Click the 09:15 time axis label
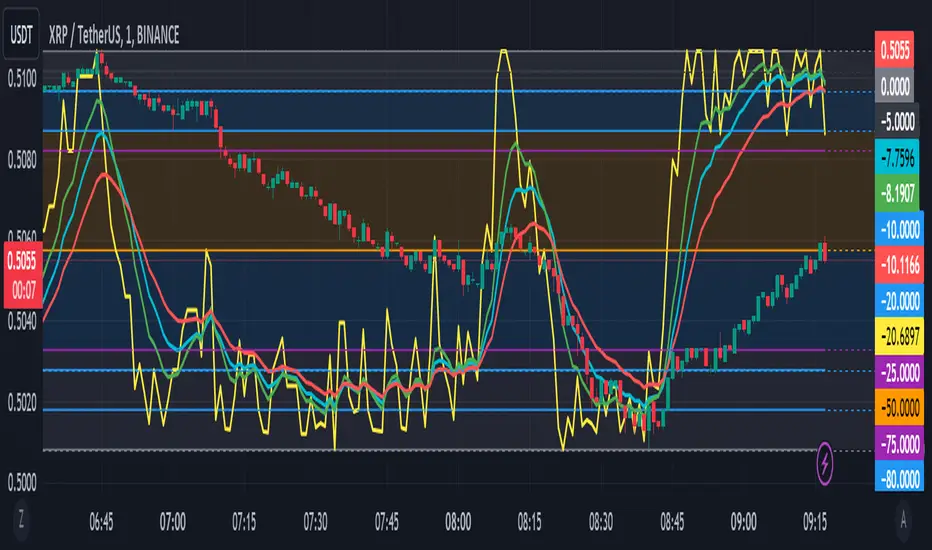Screen dimensions: 932x550 click(x=816, y=521)
